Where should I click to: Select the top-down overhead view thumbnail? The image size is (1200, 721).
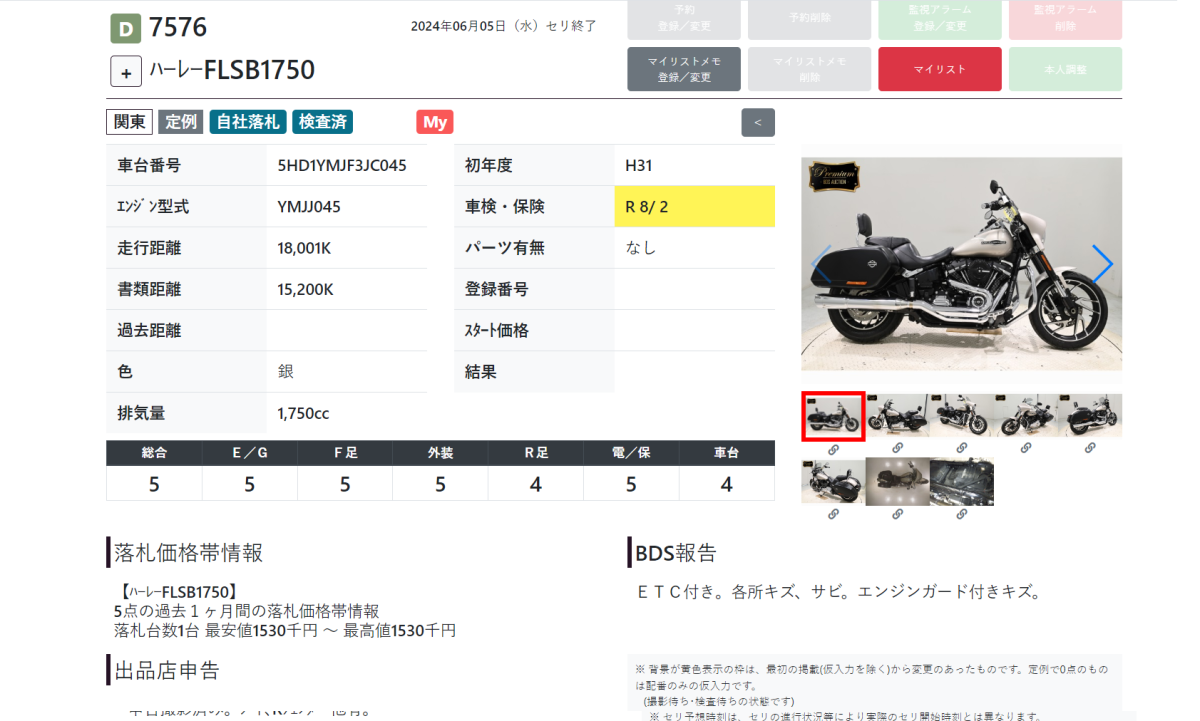[x=897, y=480]
